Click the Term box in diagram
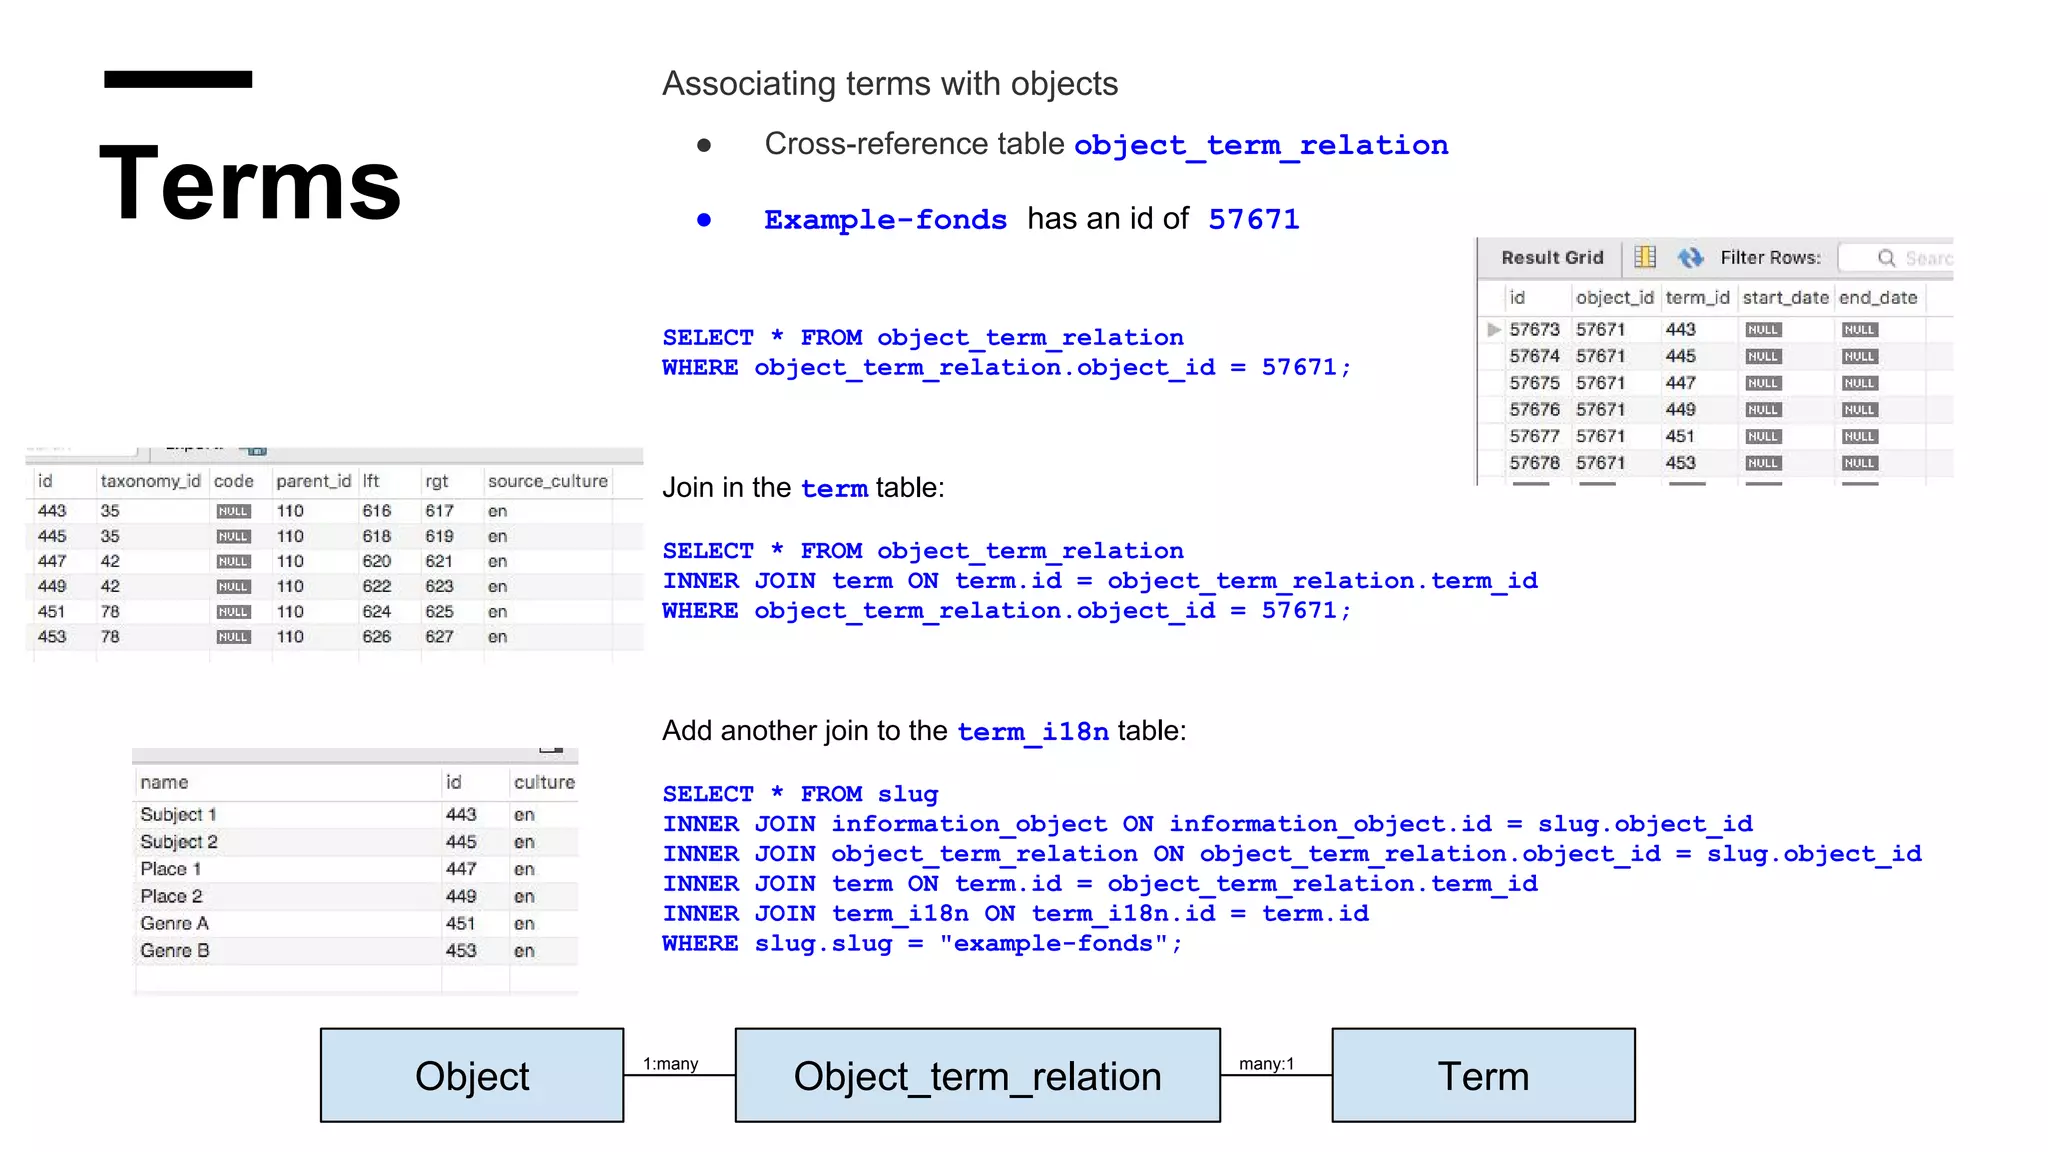 [x=1483, y=1075]
